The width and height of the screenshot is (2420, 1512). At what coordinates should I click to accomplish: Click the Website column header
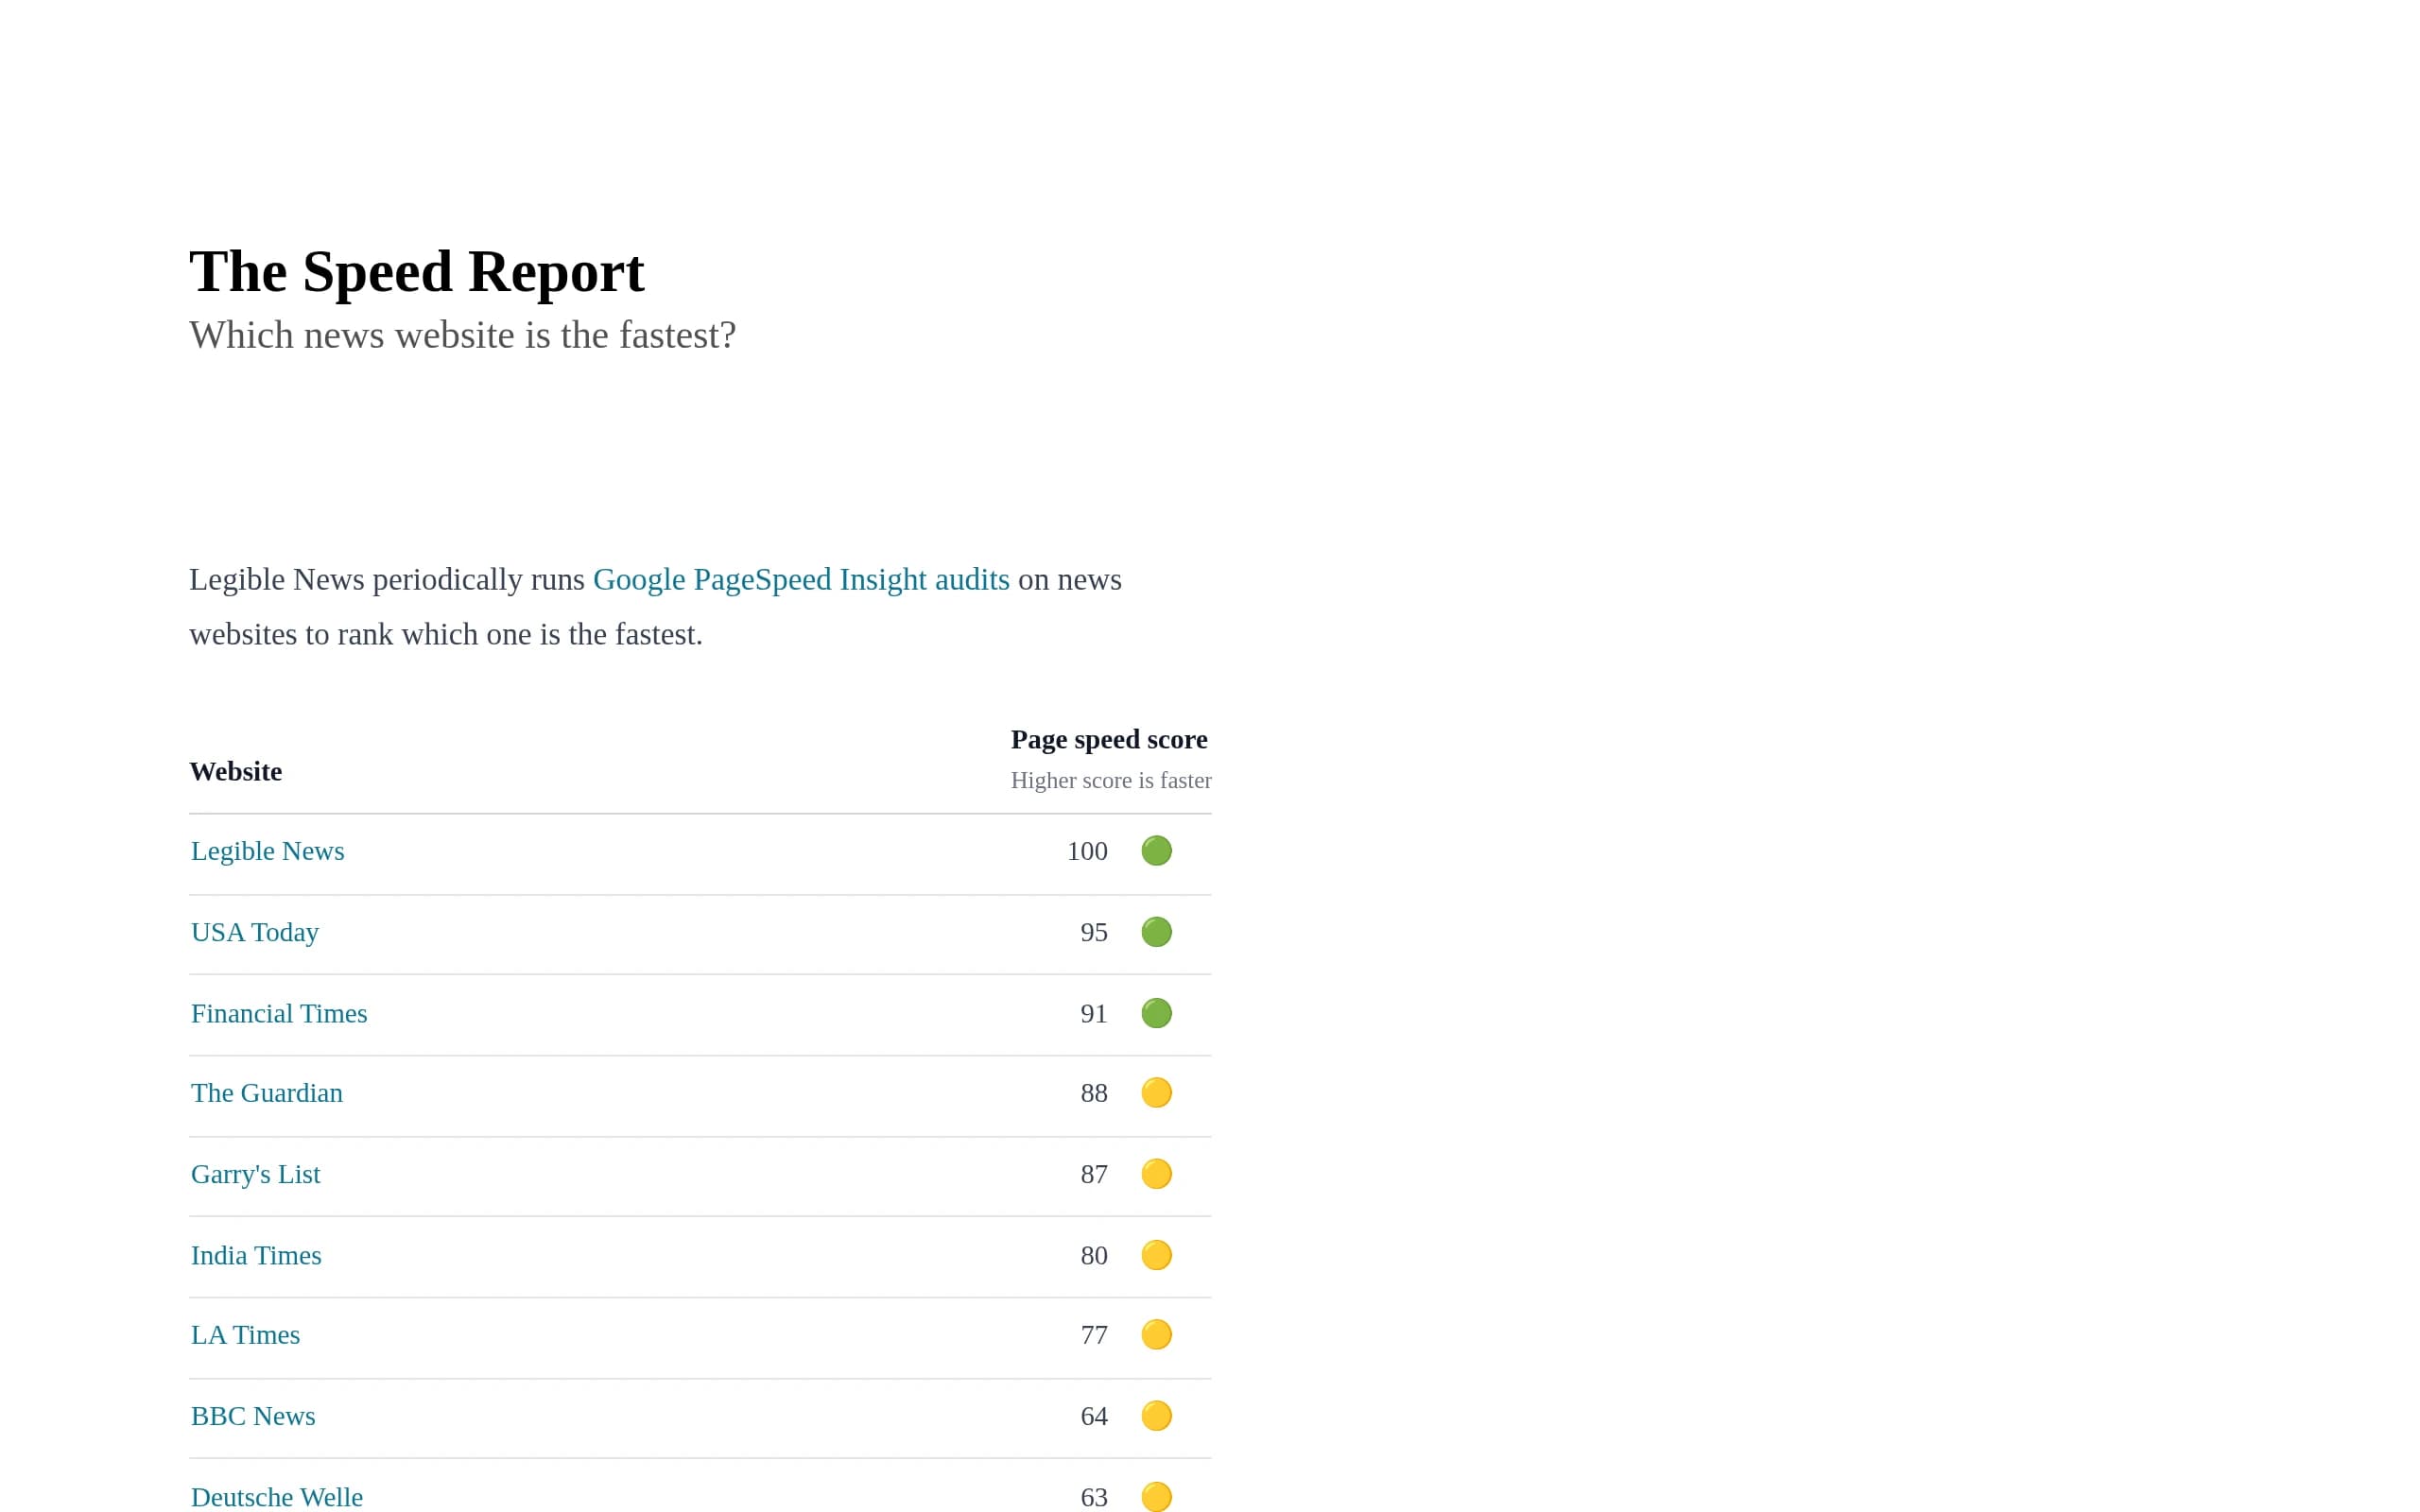[x=236, y=771]
